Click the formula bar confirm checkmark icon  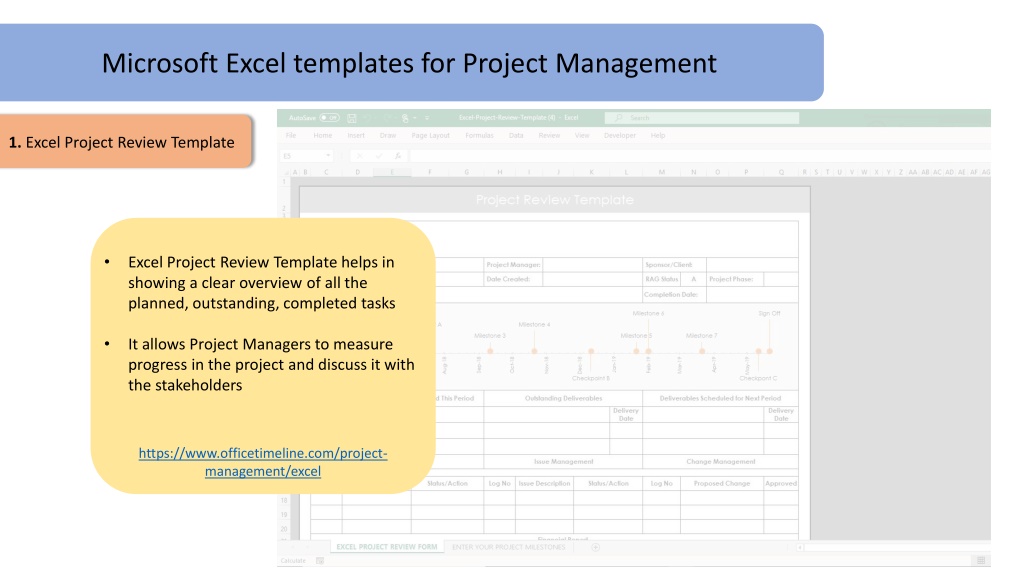[379, 156]
